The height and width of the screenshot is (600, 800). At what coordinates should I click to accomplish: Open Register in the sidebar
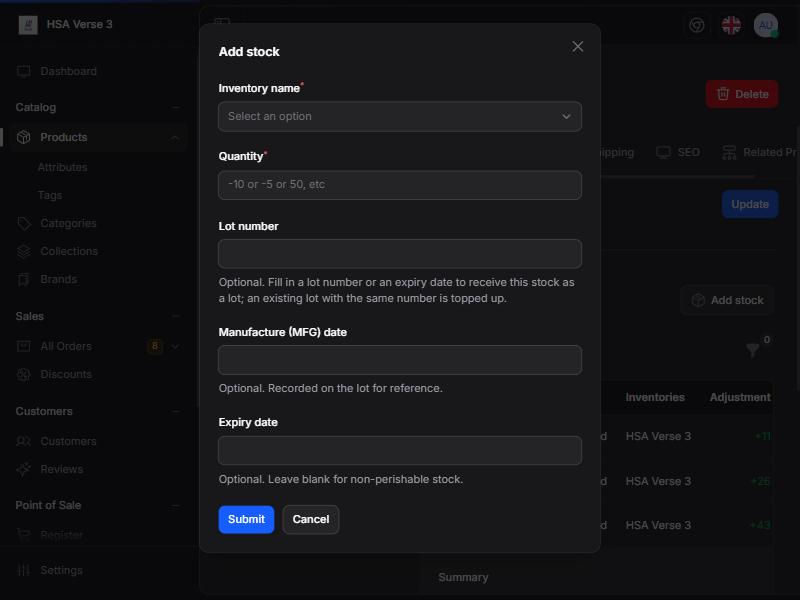click(x=61, y=535)
